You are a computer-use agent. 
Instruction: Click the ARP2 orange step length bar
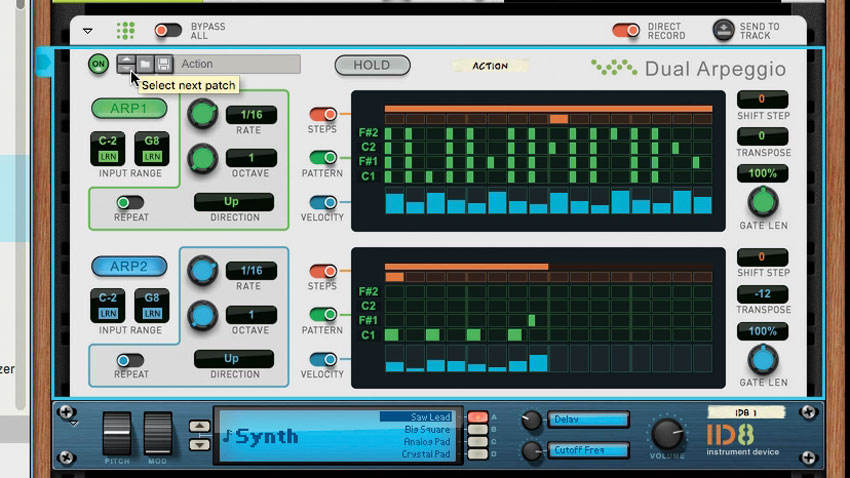point(466,266)
